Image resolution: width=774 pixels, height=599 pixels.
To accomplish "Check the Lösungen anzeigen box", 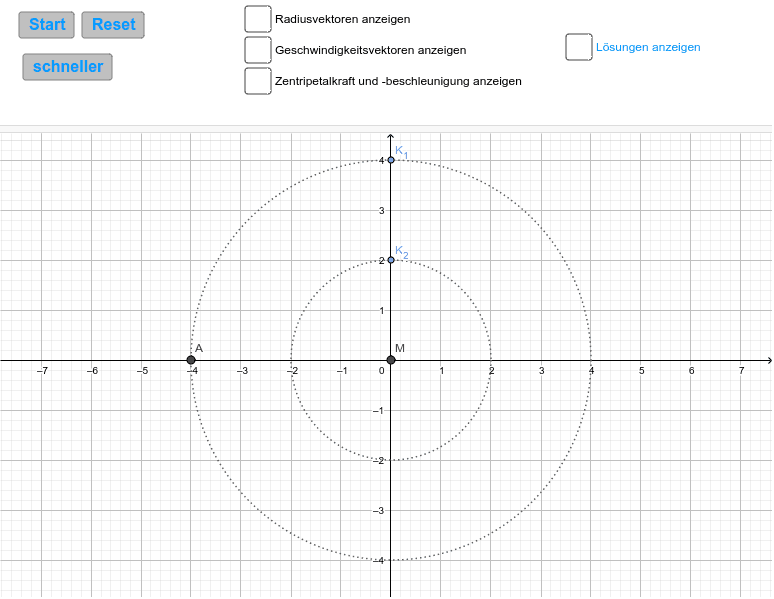I will click(579, 47).
